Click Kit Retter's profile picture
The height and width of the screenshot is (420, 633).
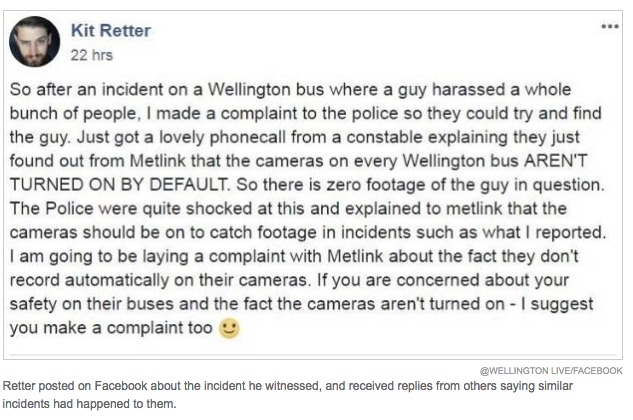(35, 41)
